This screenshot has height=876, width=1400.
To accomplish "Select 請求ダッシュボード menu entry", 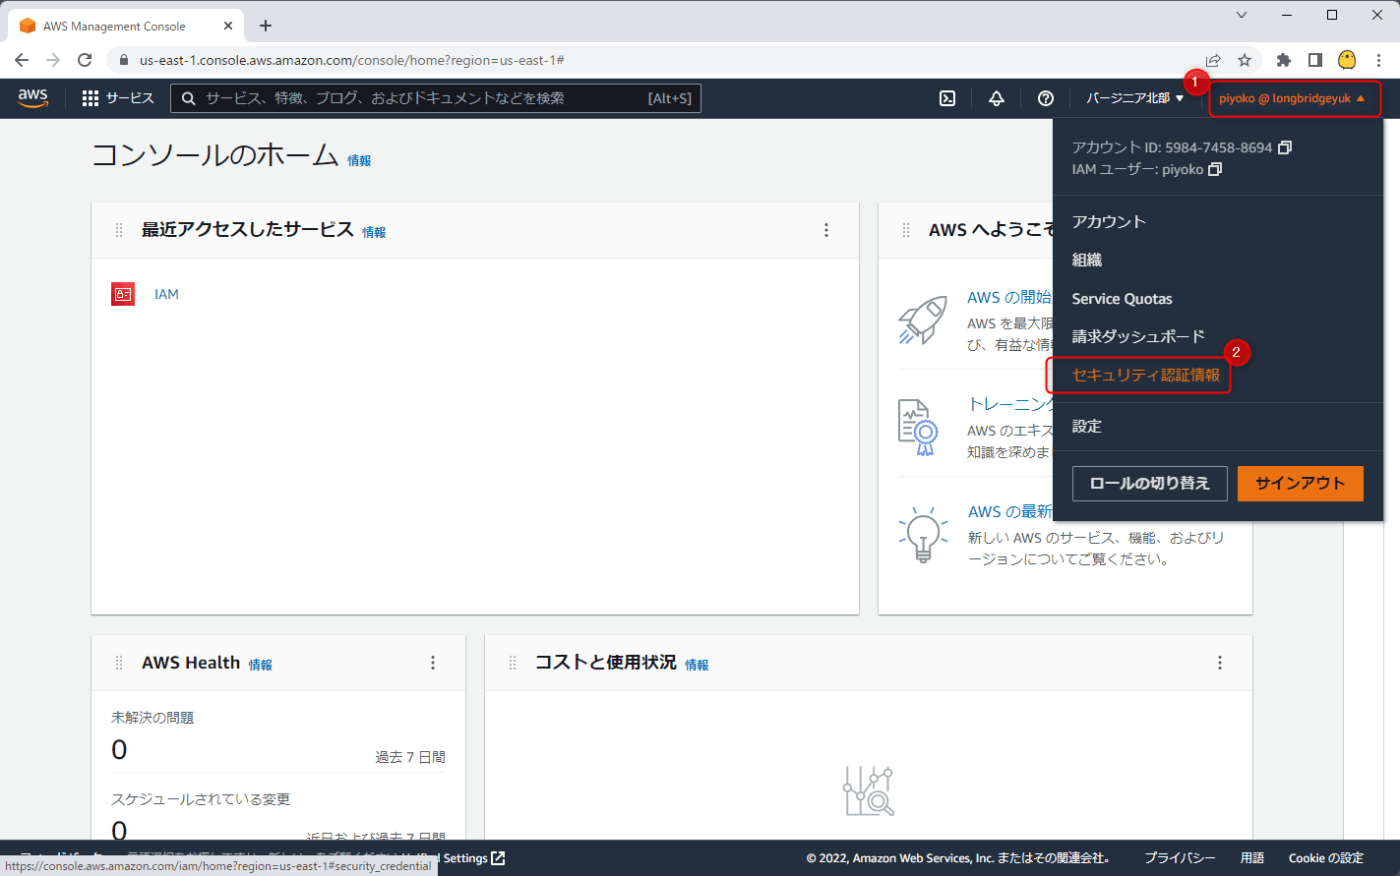I will click(1139, 337).
